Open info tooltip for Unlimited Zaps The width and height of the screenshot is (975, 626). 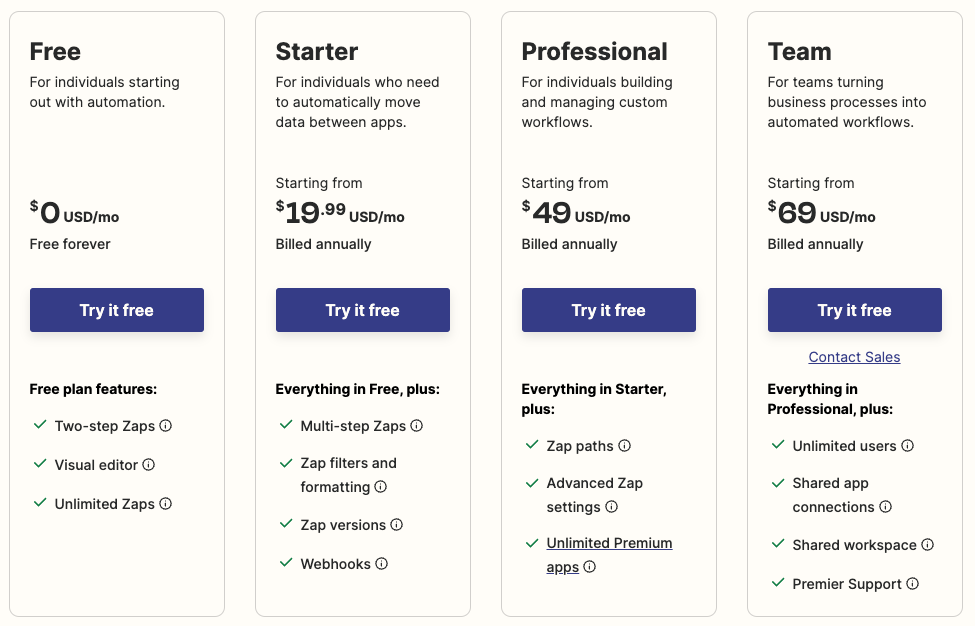point(166,504)
